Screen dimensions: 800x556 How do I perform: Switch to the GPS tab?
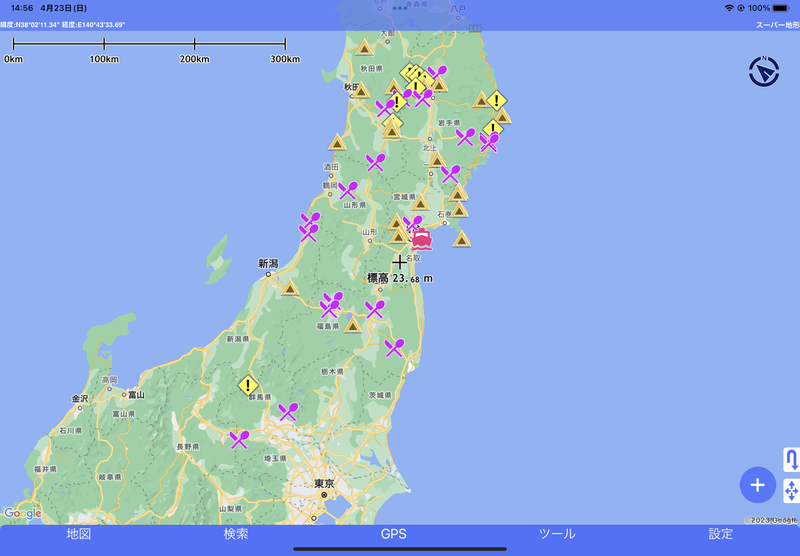click(394, 534)
